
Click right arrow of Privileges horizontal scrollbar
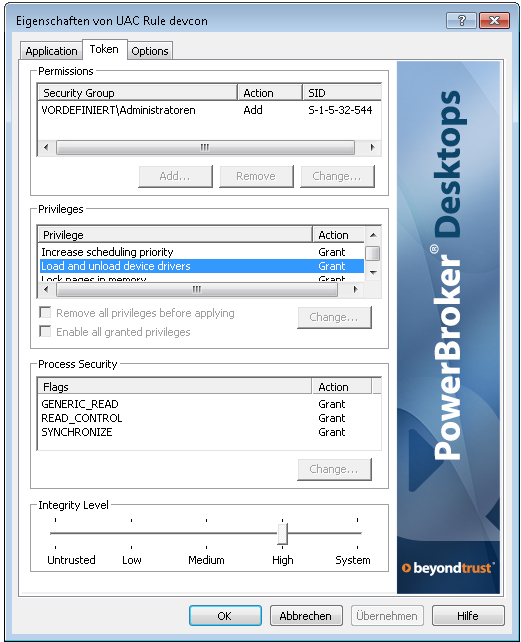click(x=356, y=289)
